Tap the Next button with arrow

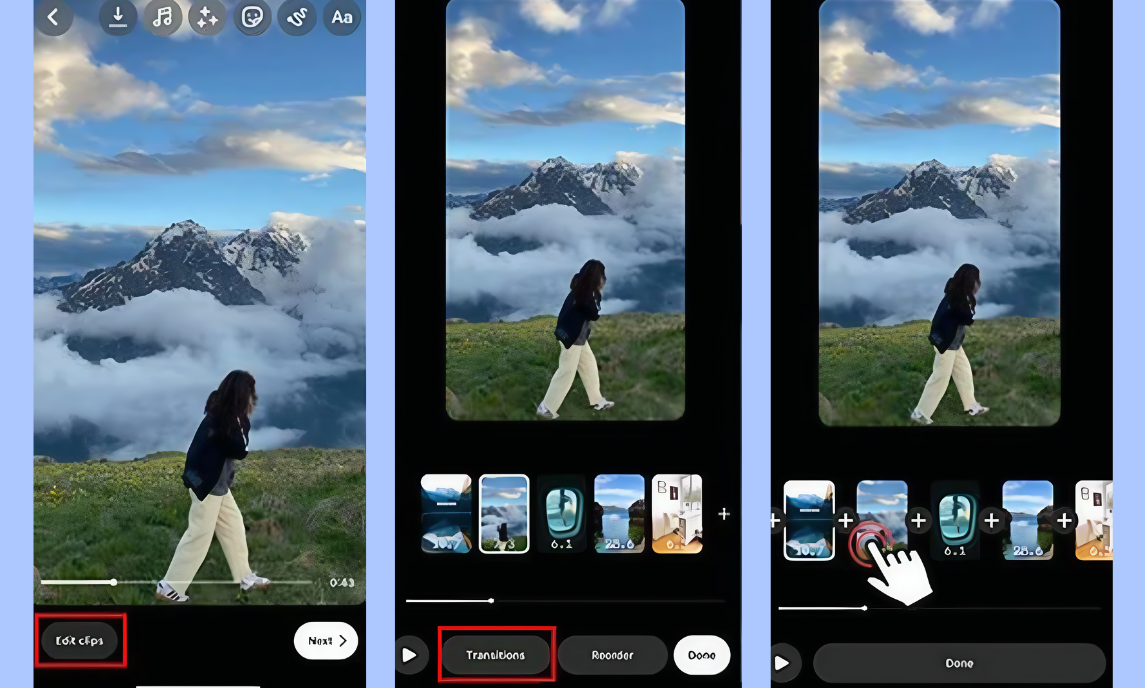tap(326, 641)
